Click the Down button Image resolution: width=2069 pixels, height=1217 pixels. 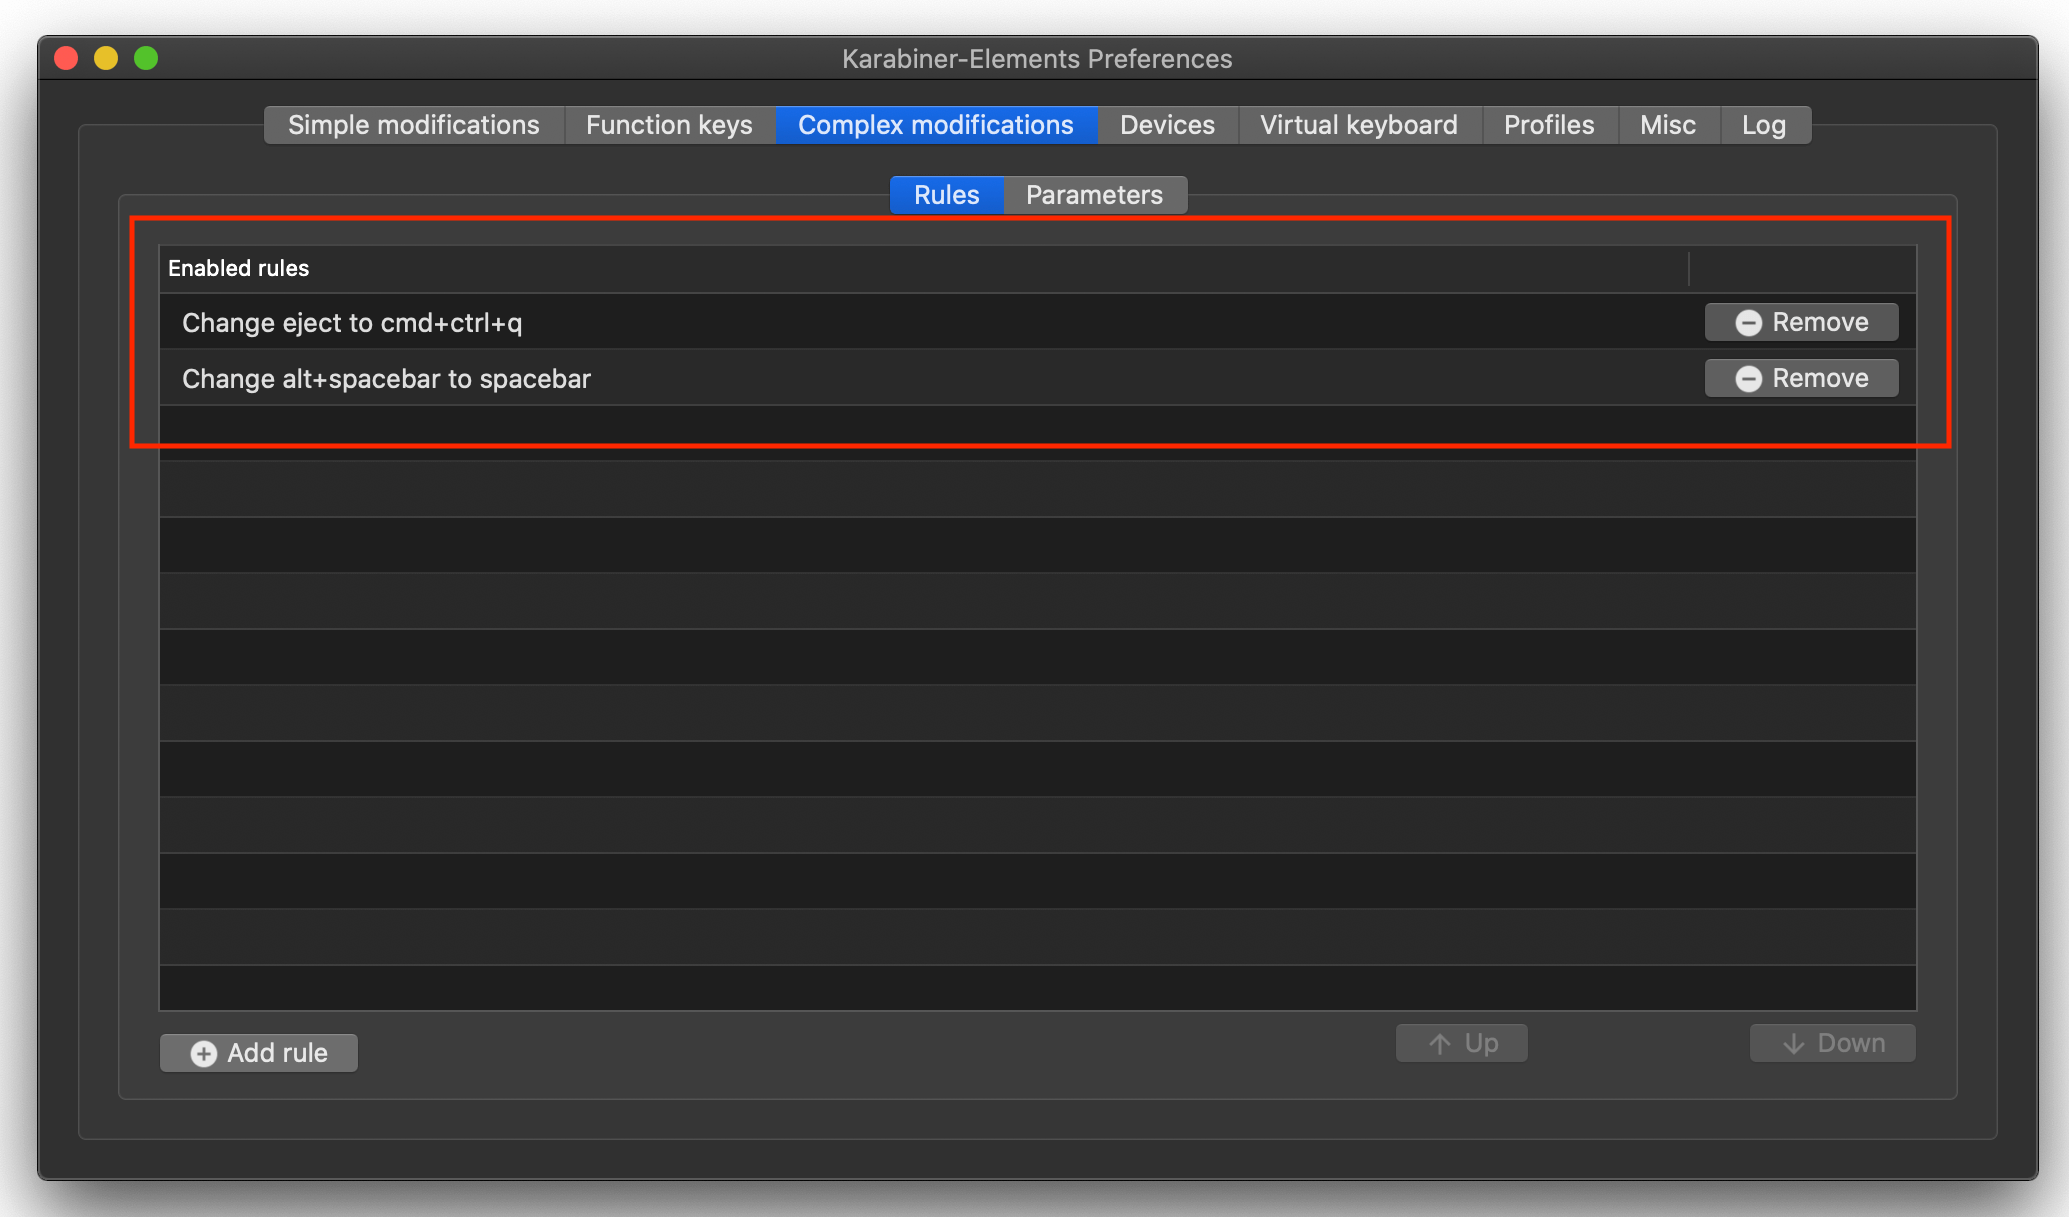1832,1043
